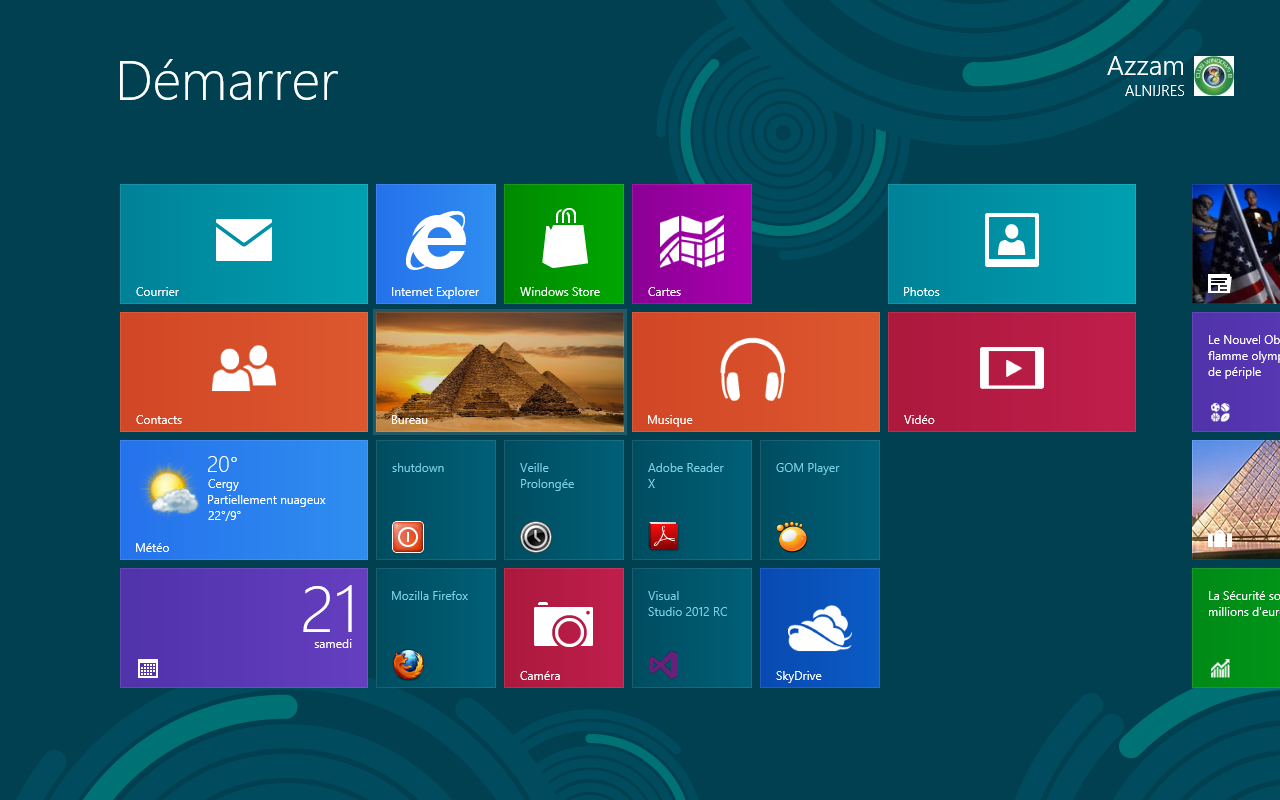1280x800 pixels.
Task: Click the purple Visual Studio logo
Action: click(x=664, y=665)
